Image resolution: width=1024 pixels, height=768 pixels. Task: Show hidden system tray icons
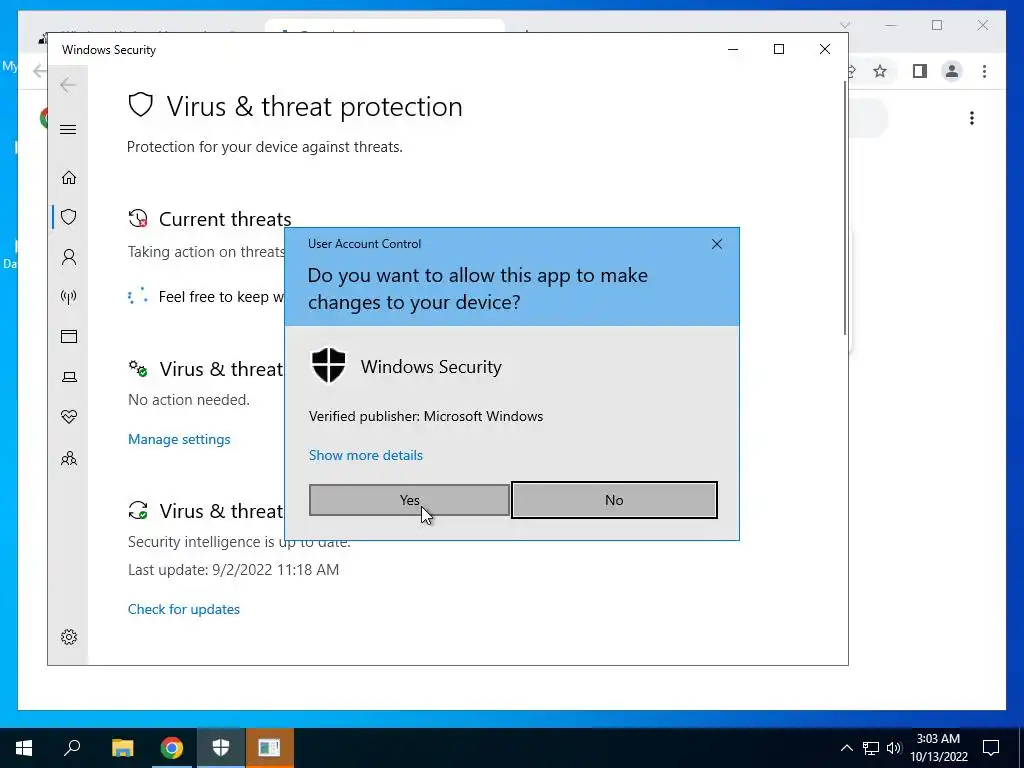(846, 748)
